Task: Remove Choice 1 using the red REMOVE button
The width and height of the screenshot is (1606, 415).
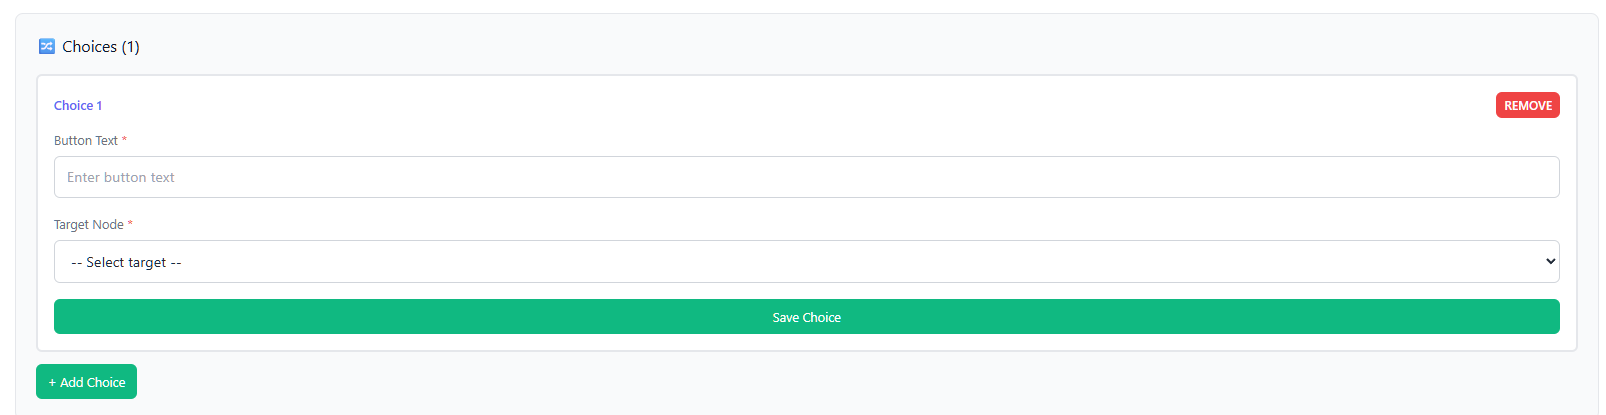Action: (x=1527, y=105)
